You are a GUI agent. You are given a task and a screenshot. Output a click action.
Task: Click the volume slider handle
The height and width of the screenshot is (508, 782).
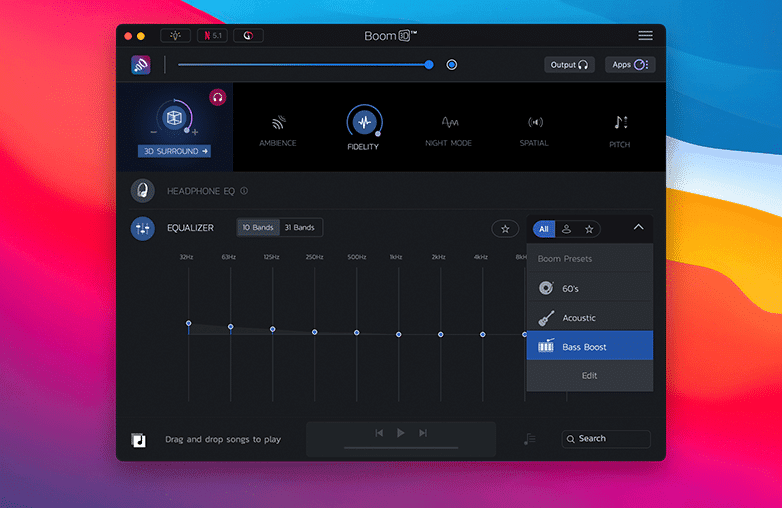(429, 65)
